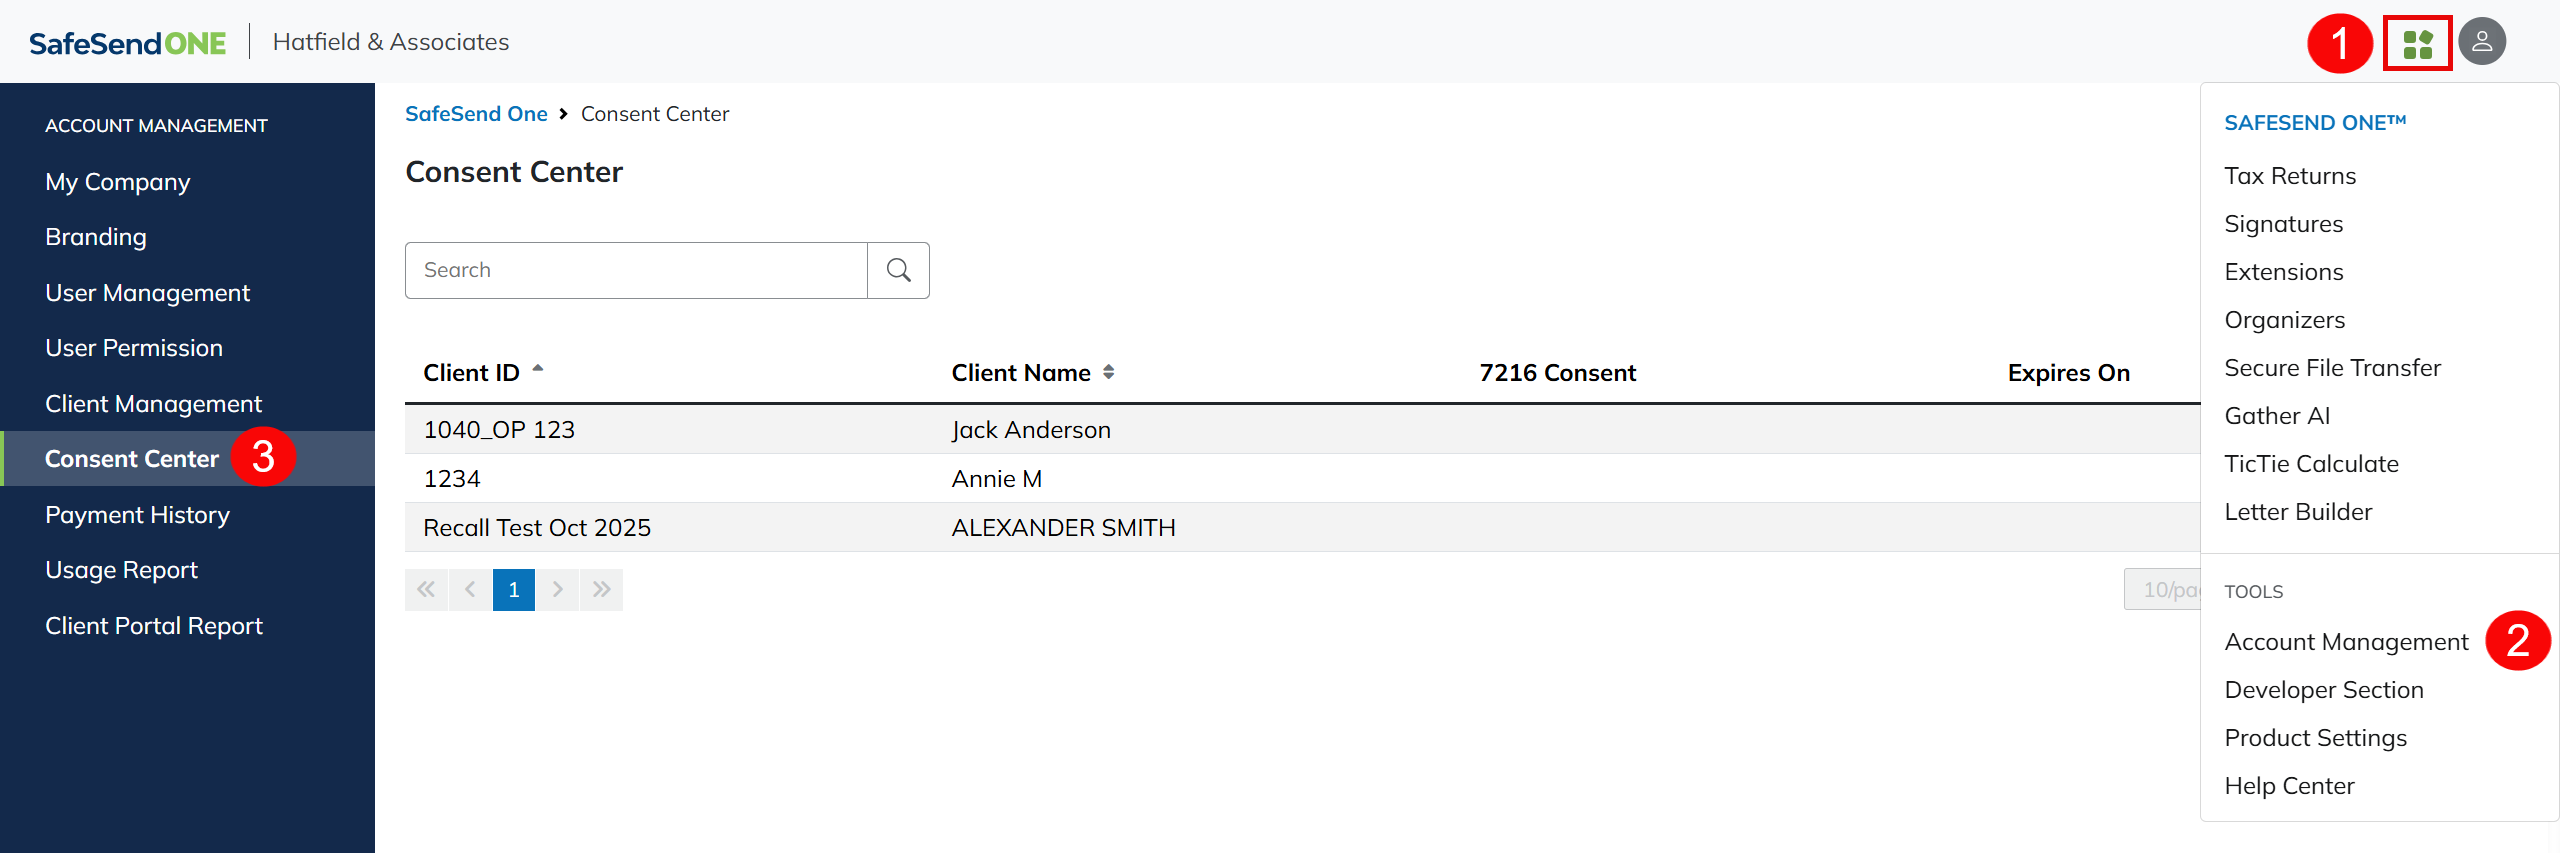Select the Jack Anderson client row
This screenshot has height=853, width=2560.
point(1030,430)
